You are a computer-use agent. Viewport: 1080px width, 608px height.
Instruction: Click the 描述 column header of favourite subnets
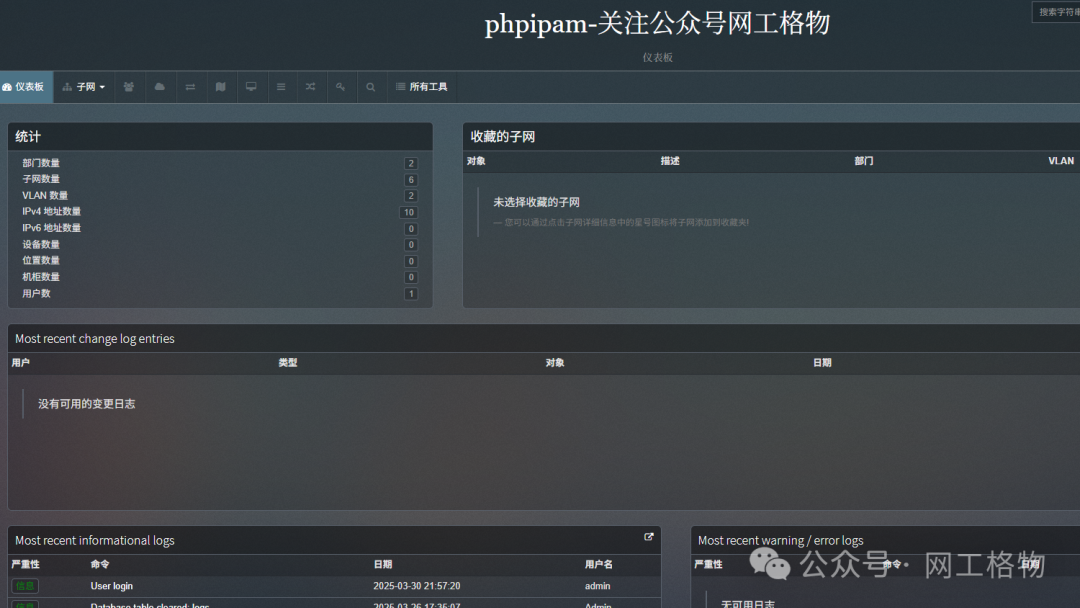[x=670, y=161]
